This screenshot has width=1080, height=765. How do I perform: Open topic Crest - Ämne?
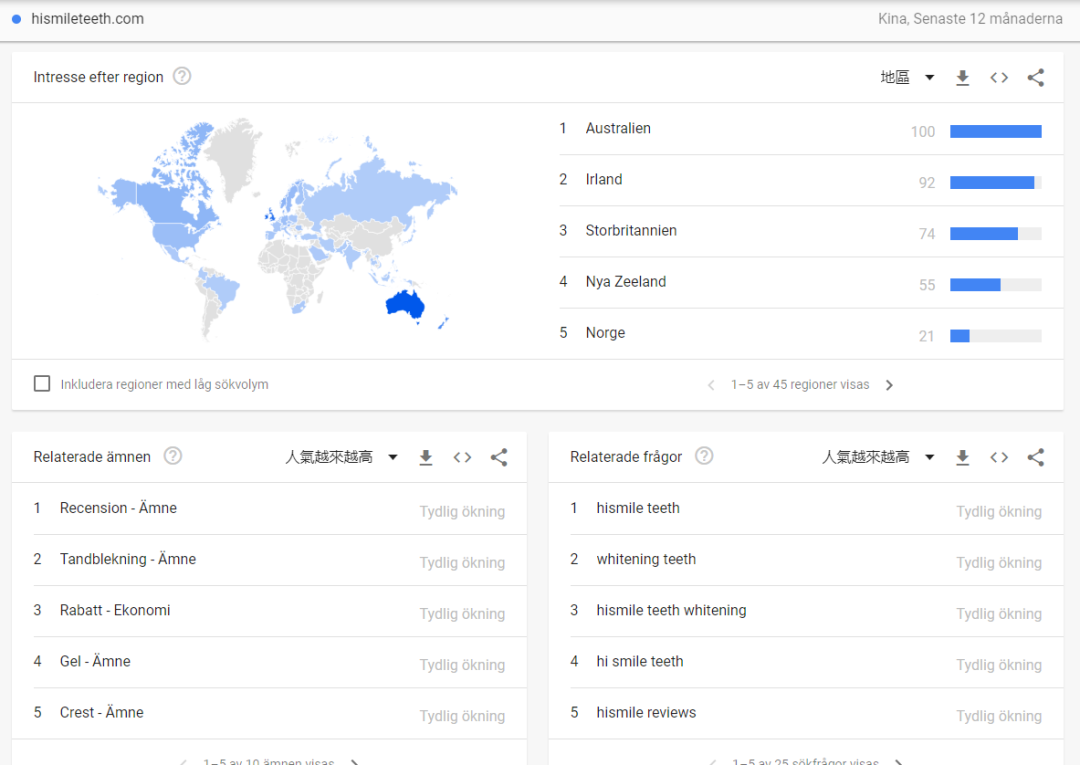coord(101,712)
